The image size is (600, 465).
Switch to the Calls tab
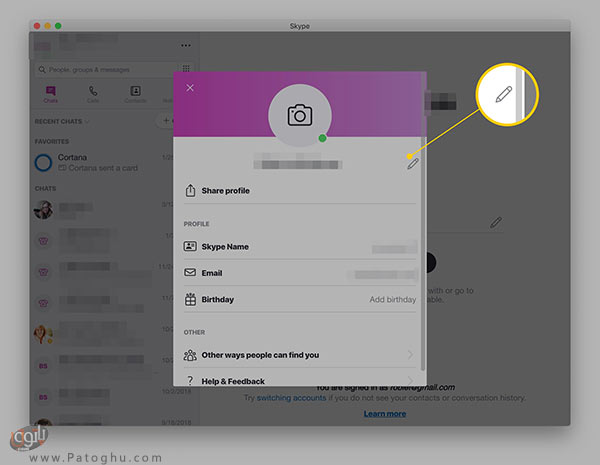click(x=93, y=94)
